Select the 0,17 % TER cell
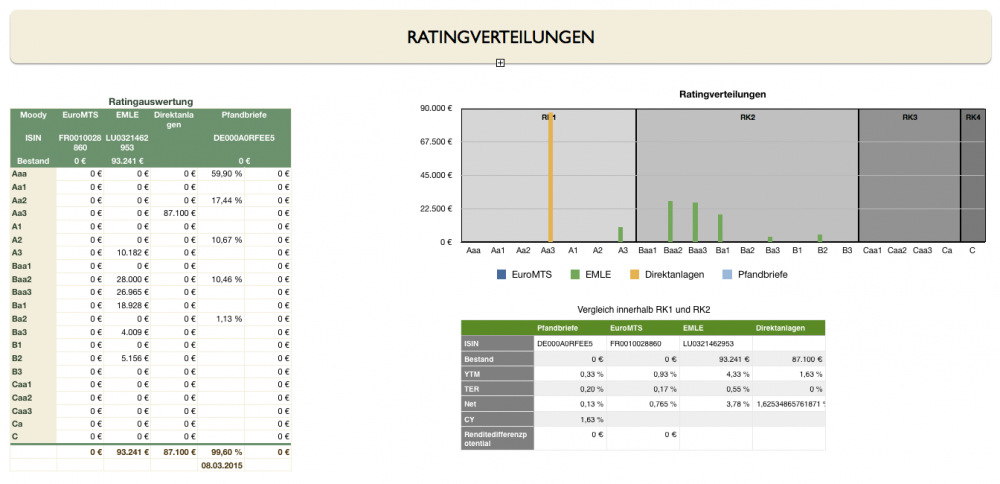Image resolution: width=1000 pixels, height=484 pixels. [x=643, y=388]
